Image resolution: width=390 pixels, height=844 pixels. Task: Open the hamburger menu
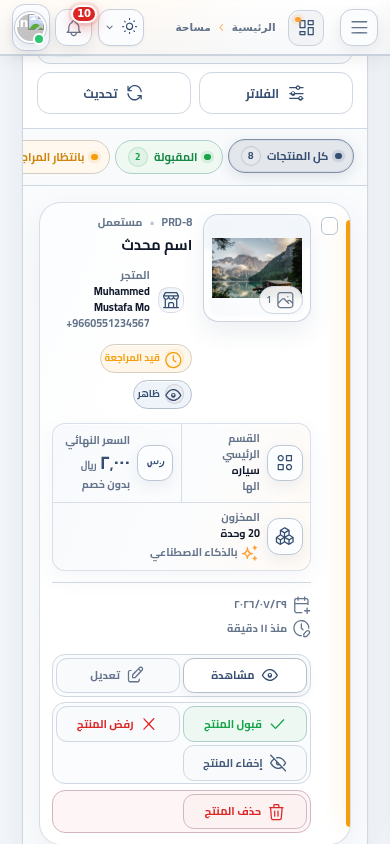point(359,27)
